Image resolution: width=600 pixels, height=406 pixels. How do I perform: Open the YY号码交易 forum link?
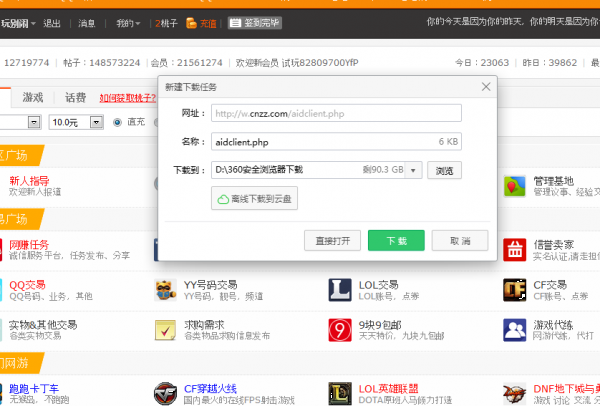[x=210, y=285]
